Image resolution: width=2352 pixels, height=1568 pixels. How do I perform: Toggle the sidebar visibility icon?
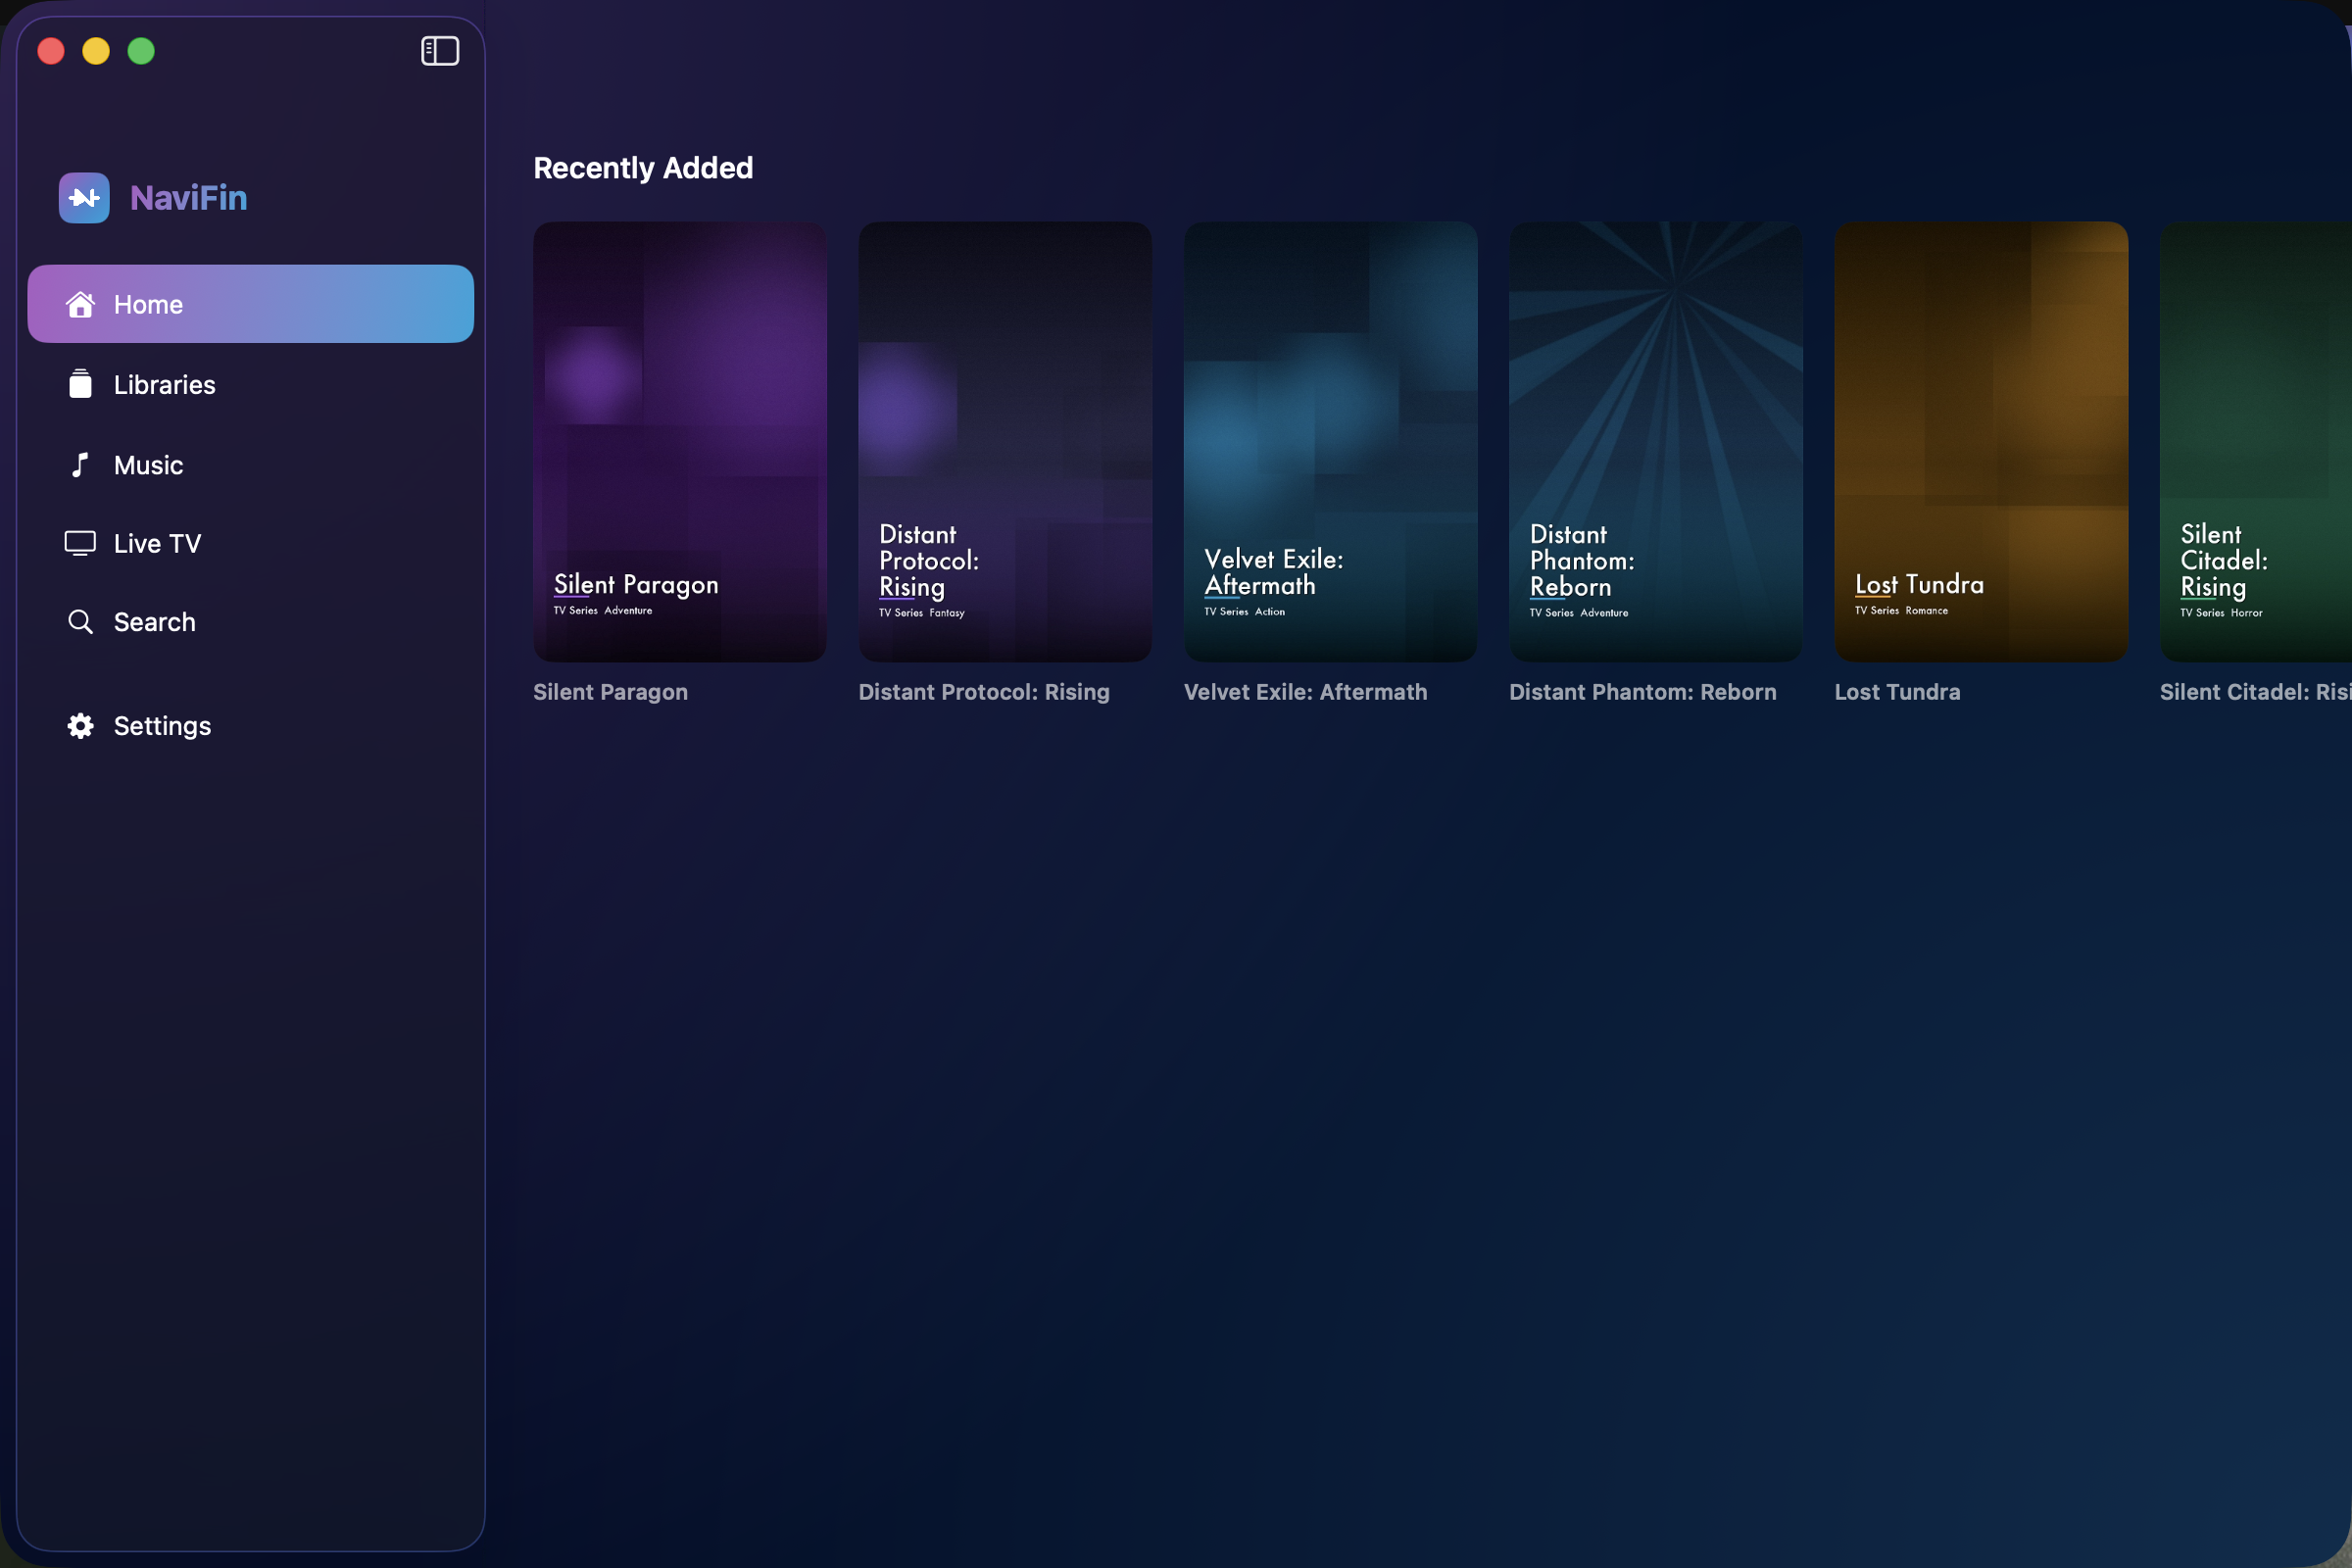[x=440, y=51]
